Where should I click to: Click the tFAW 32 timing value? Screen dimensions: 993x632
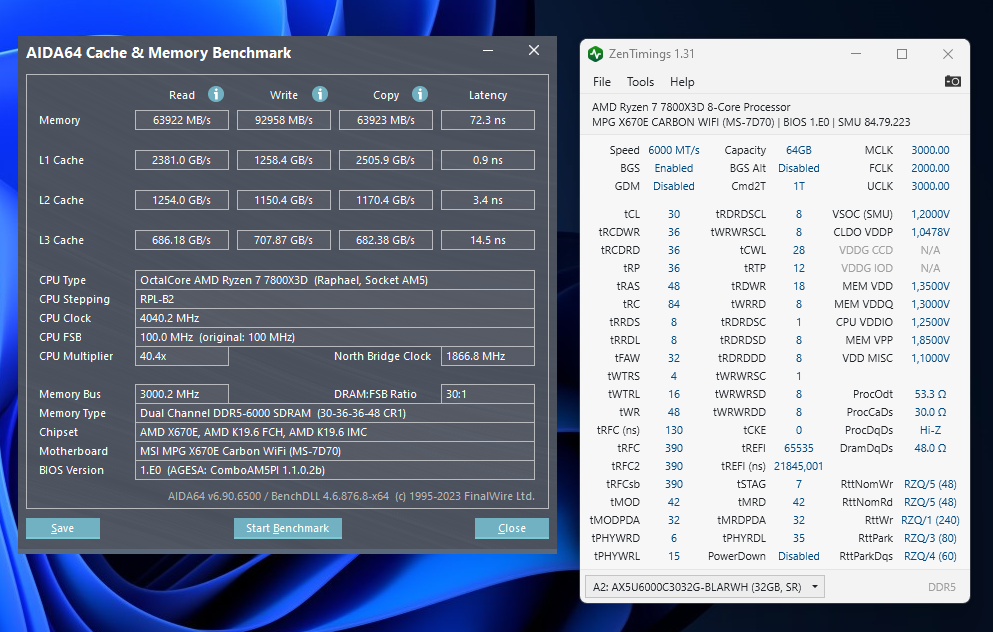pos(674,358)
